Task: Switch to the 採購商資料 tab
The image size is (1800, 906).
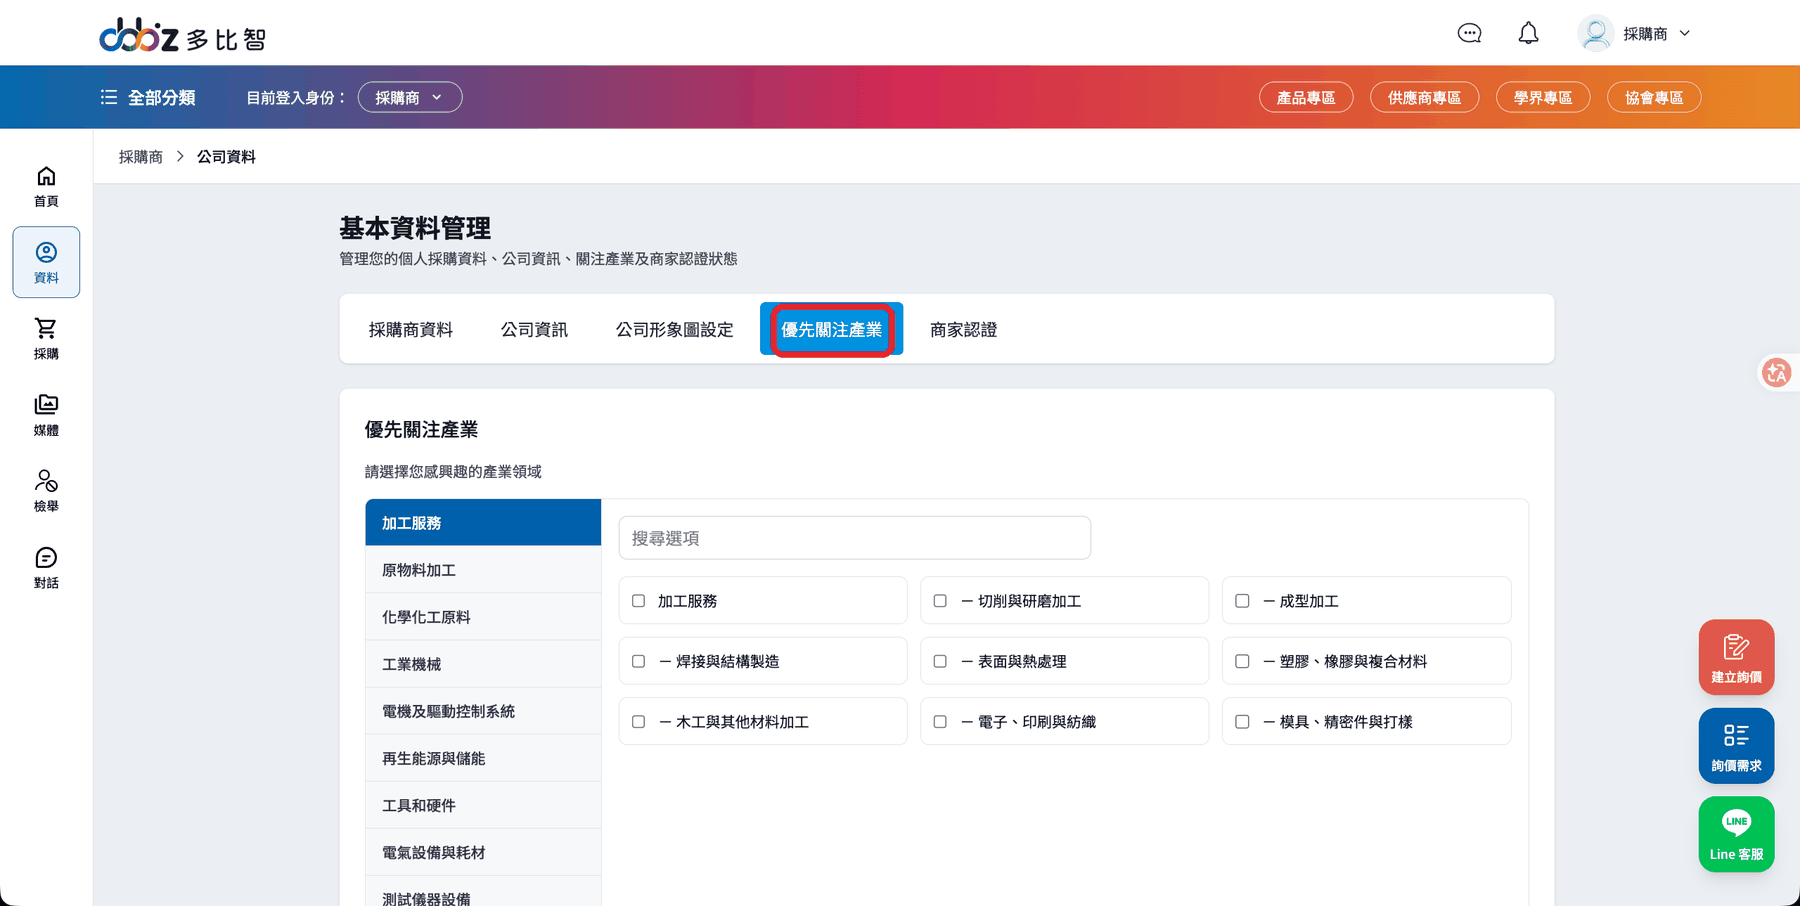Action: pyautogui.click(x=411, y=329)
